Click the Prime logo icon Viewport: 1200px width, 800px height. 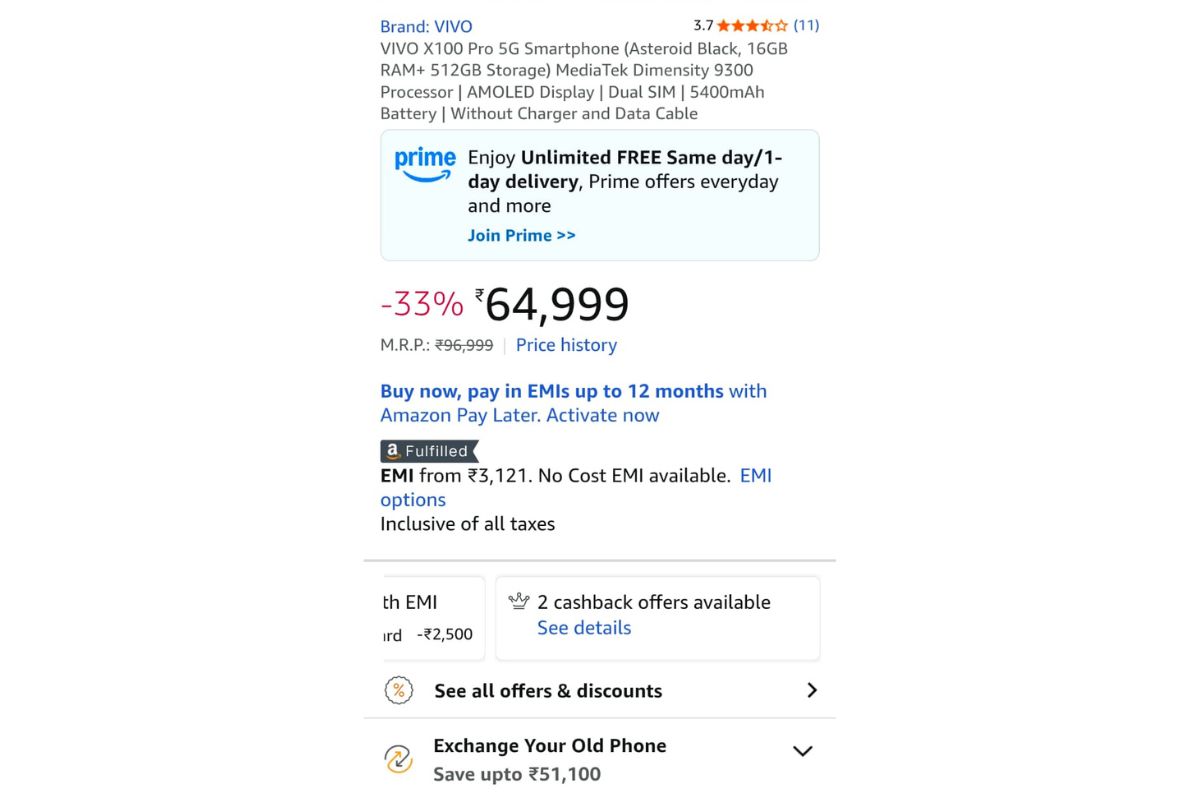click(x=425, y=164)
